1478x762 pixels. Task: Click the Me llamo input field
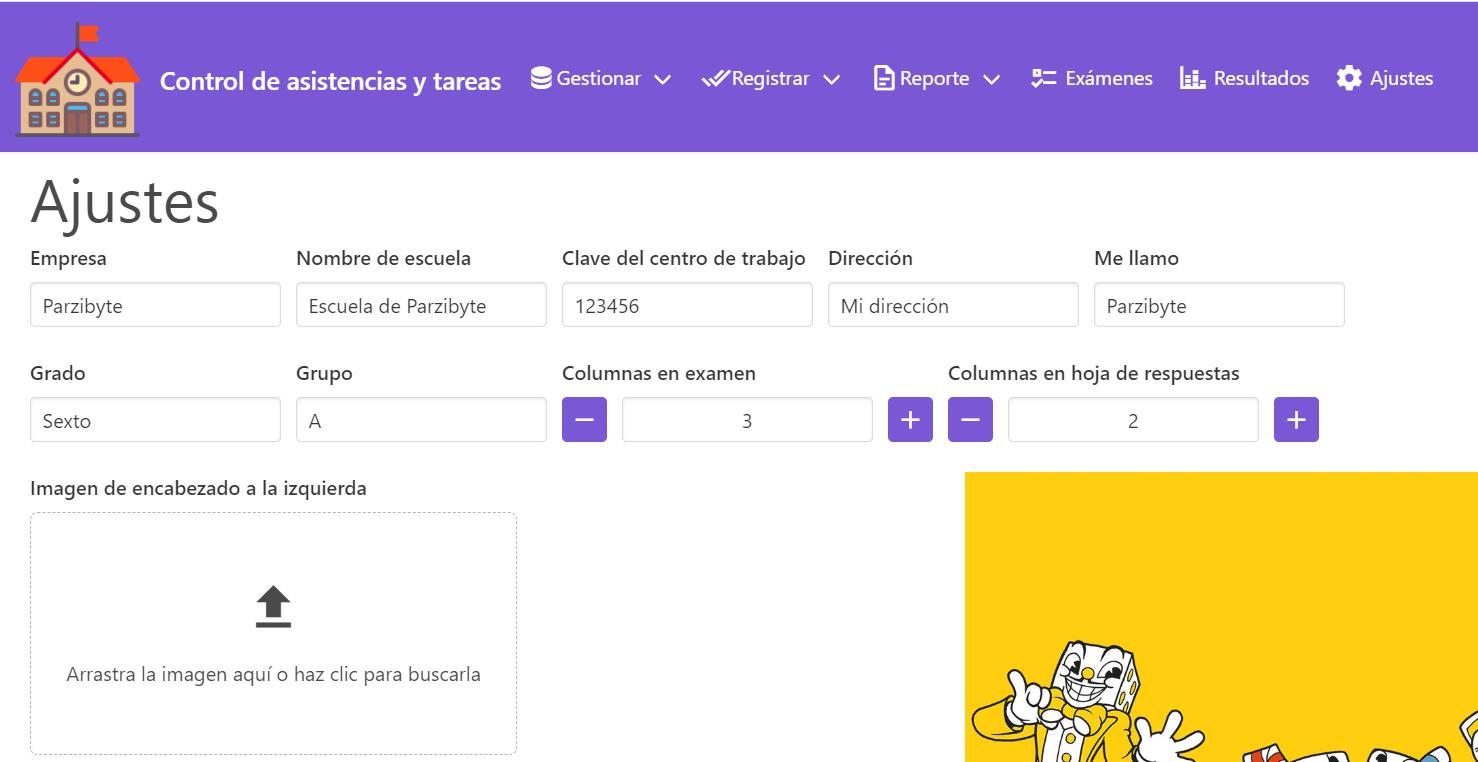coord(1219,305)
